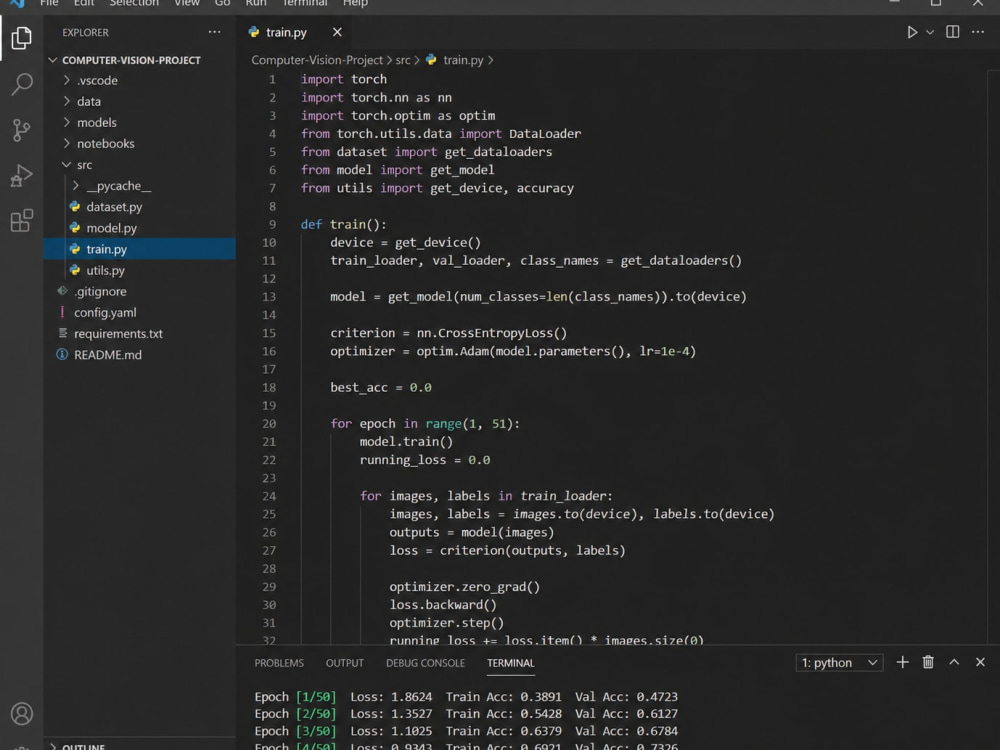Click Computer-Vision-Project in the breadcrumb
Viewport: 1000px width, 750px height.
317,60
